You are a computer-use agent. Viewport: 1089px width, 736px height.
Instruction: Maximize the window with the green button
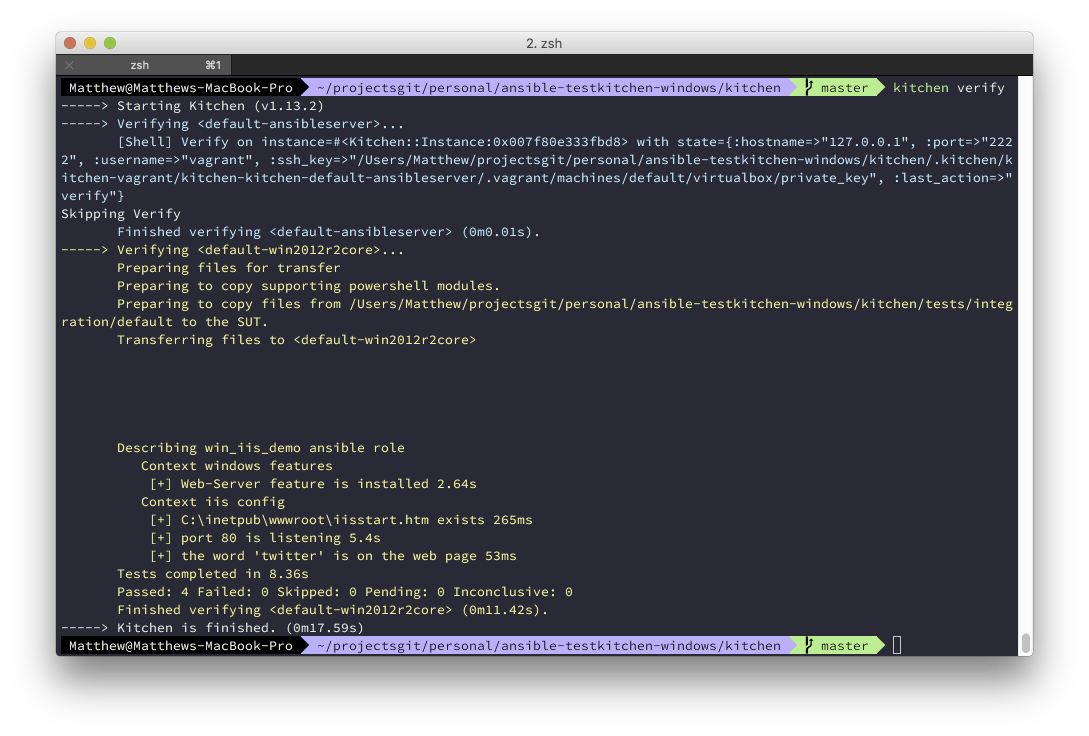[110, 43]
